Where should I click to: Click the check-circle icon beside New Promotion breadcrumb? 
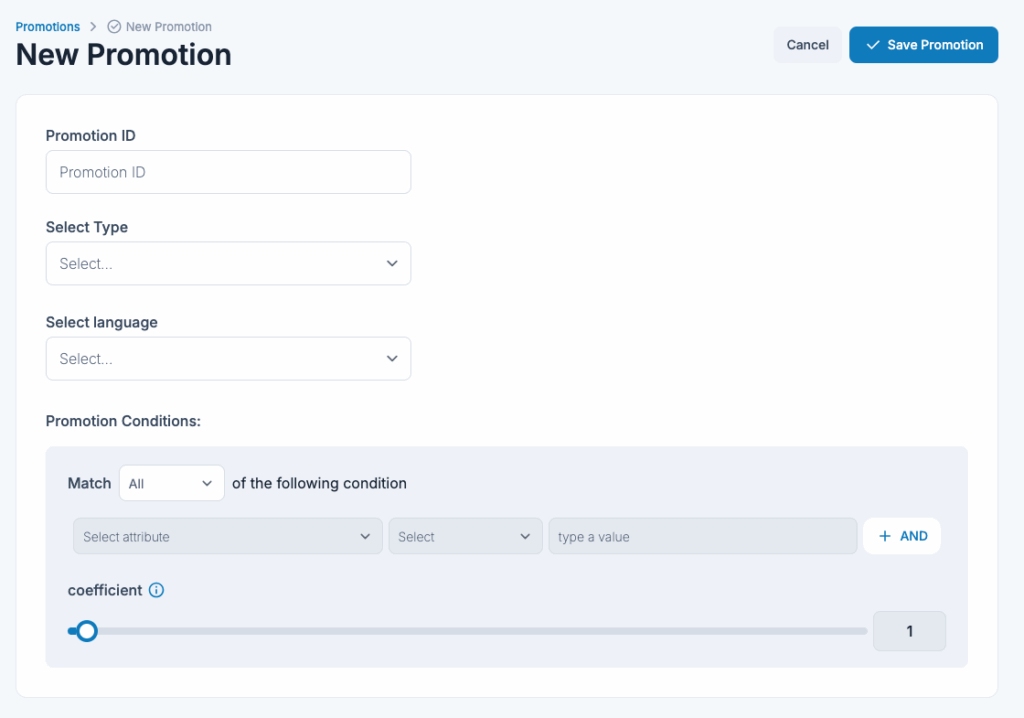pos(114,27)
